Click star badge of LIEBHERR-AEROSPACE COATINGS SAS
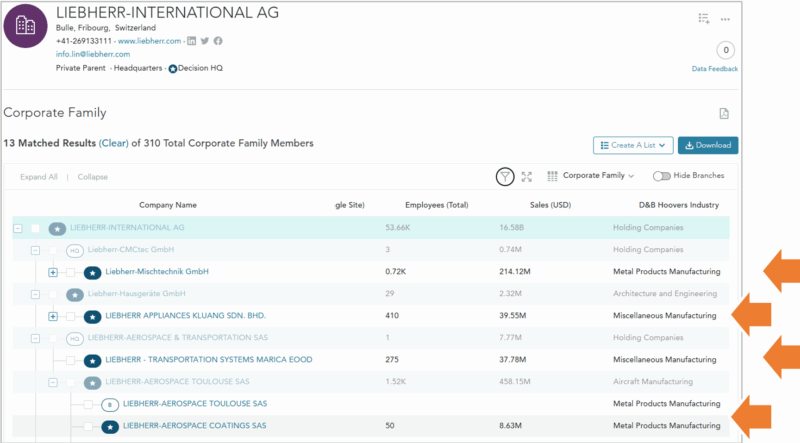 pos(110,427)
